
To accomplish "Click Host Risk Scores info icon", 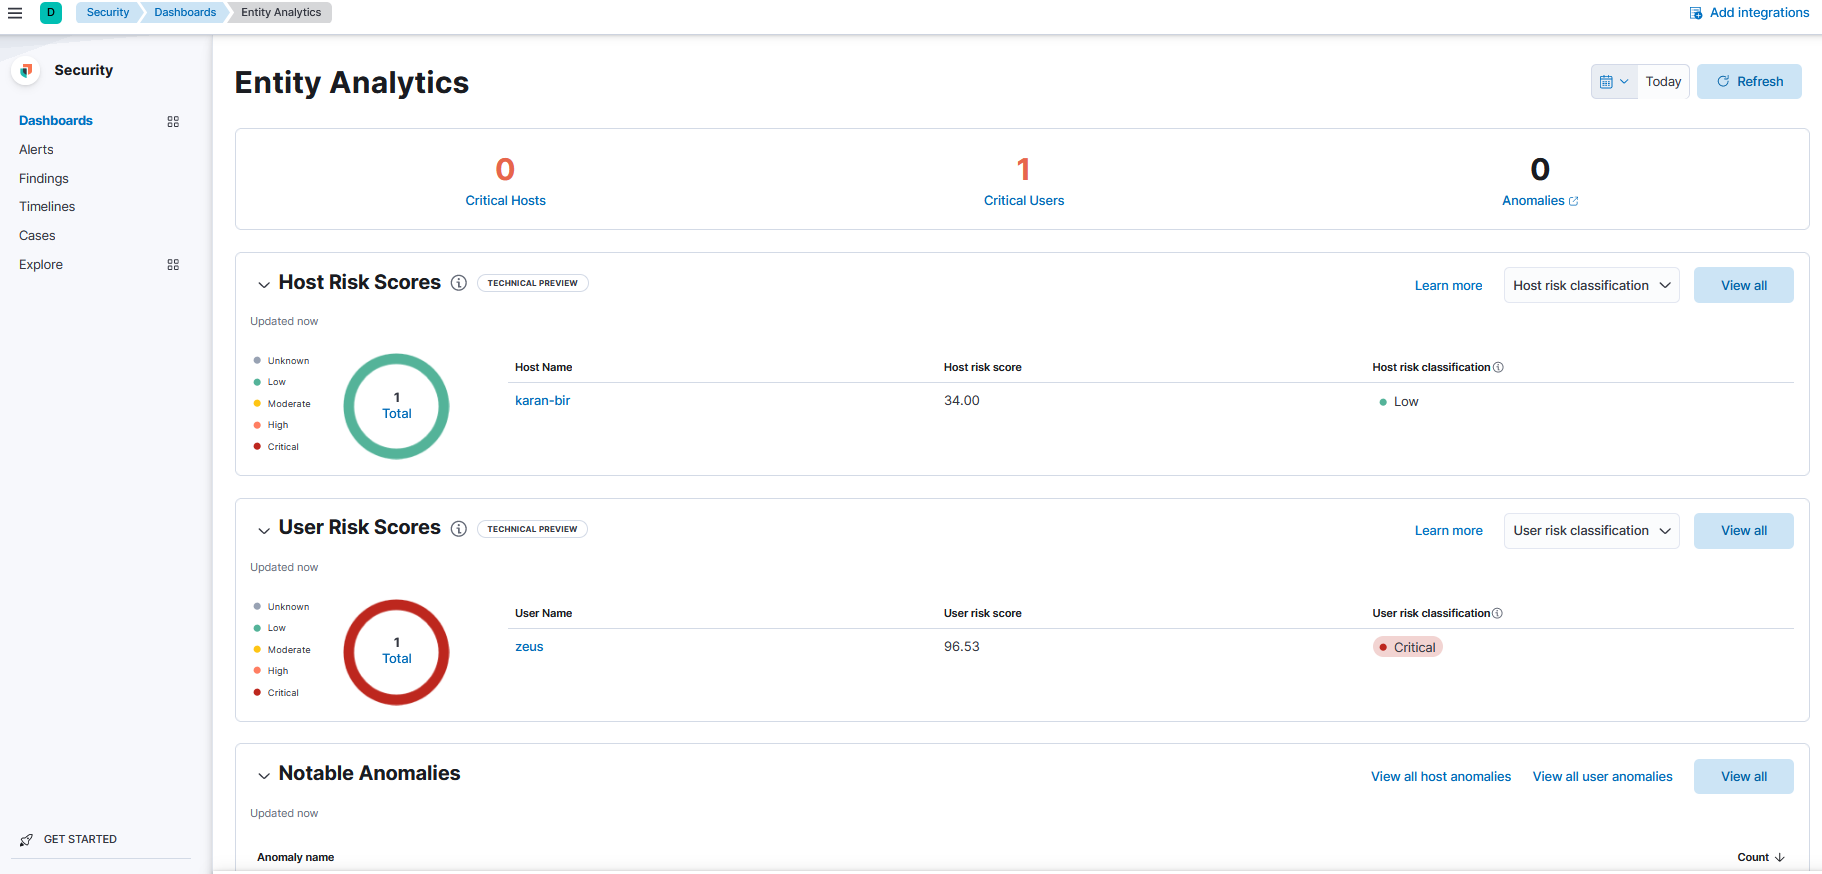I will point(459,283).
